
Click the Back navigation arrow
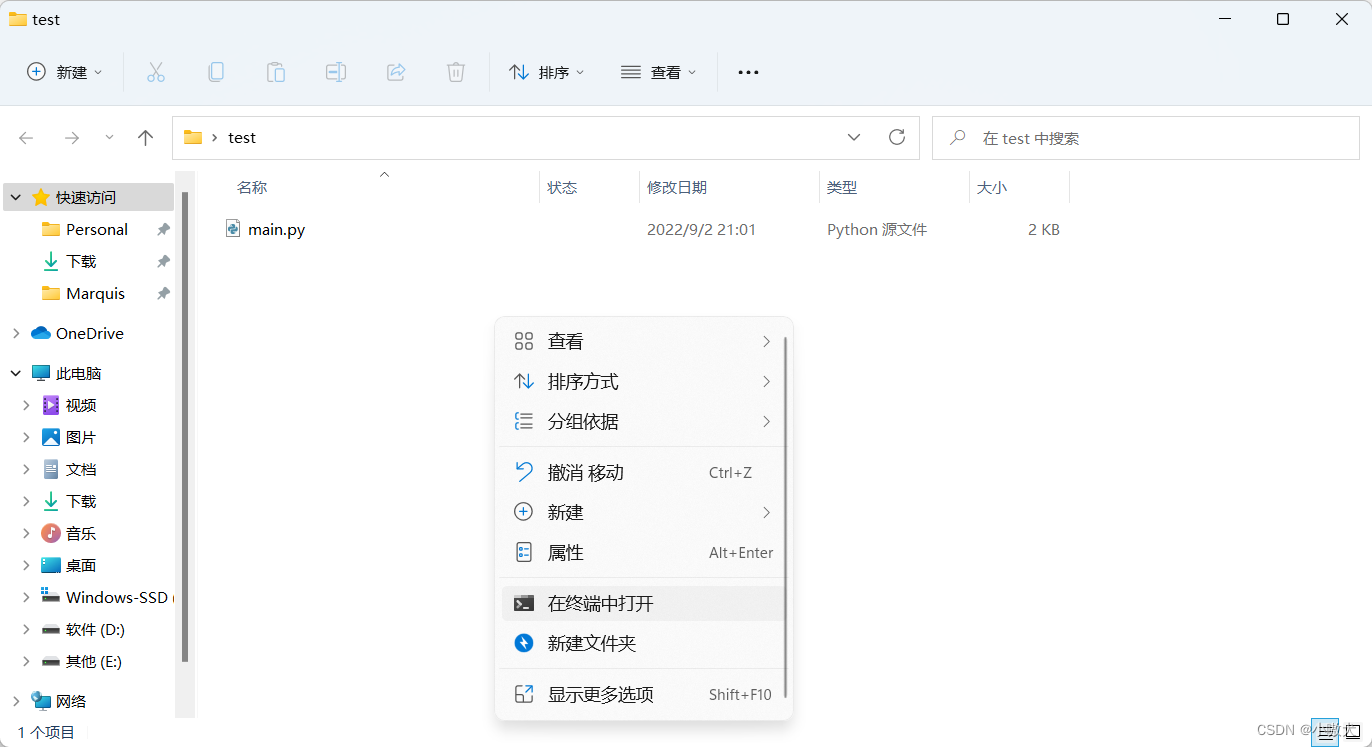[26, 137]
